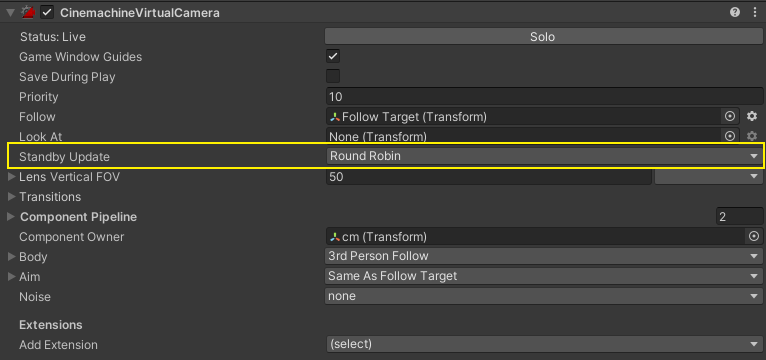Click the Follow Target (Transform) field
The image size is (766, 360).
(523, 117)
